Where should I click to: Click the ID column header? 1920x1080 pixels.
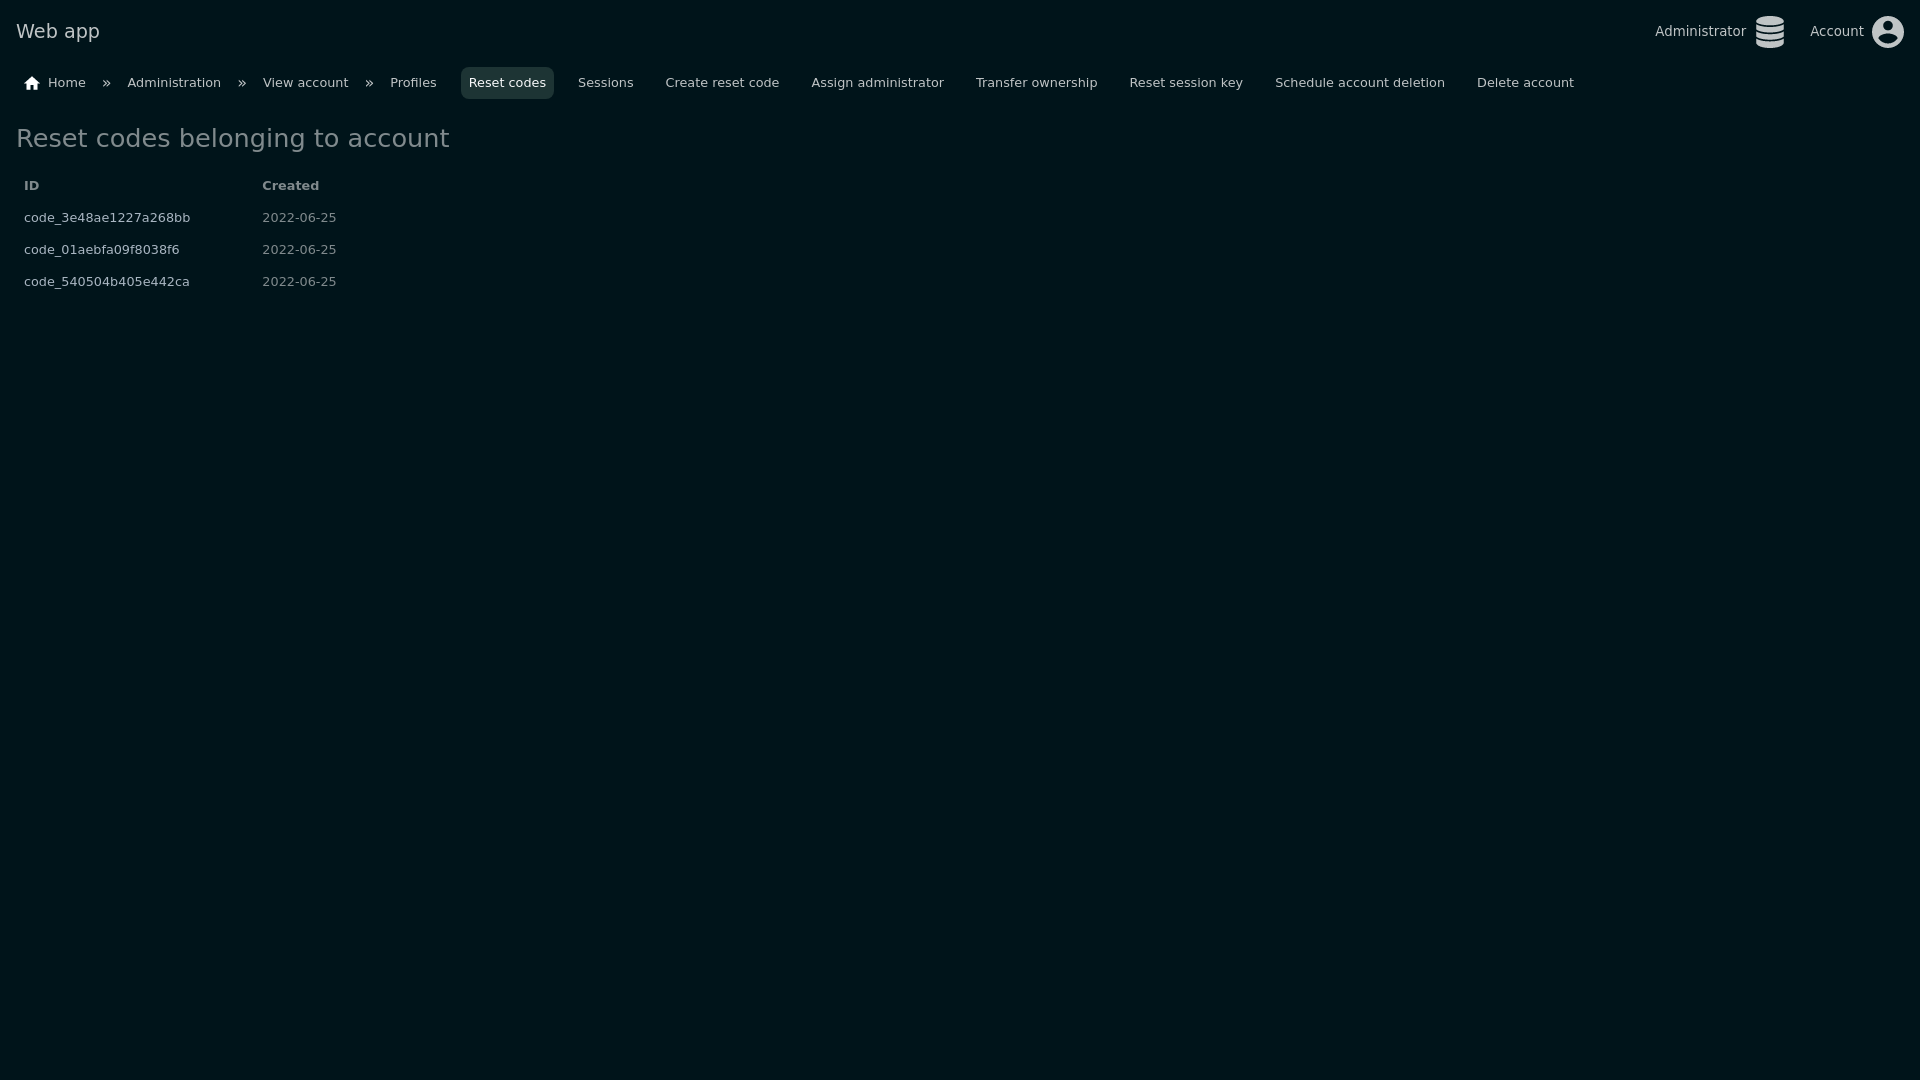(32, 186)
